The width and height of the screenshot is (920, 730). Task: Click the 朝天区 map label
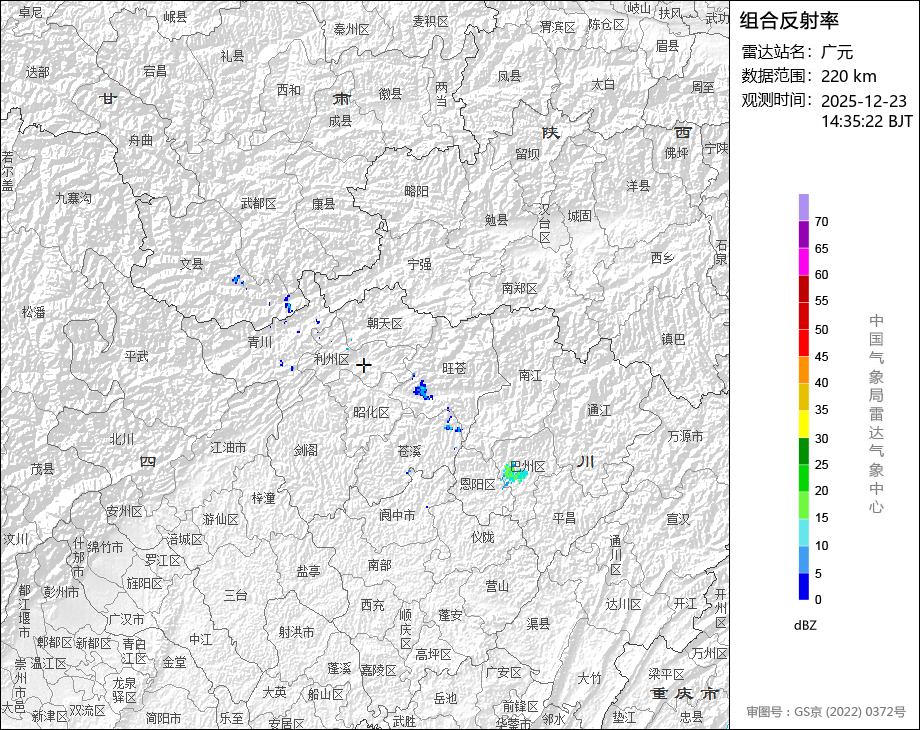(385, 323)
